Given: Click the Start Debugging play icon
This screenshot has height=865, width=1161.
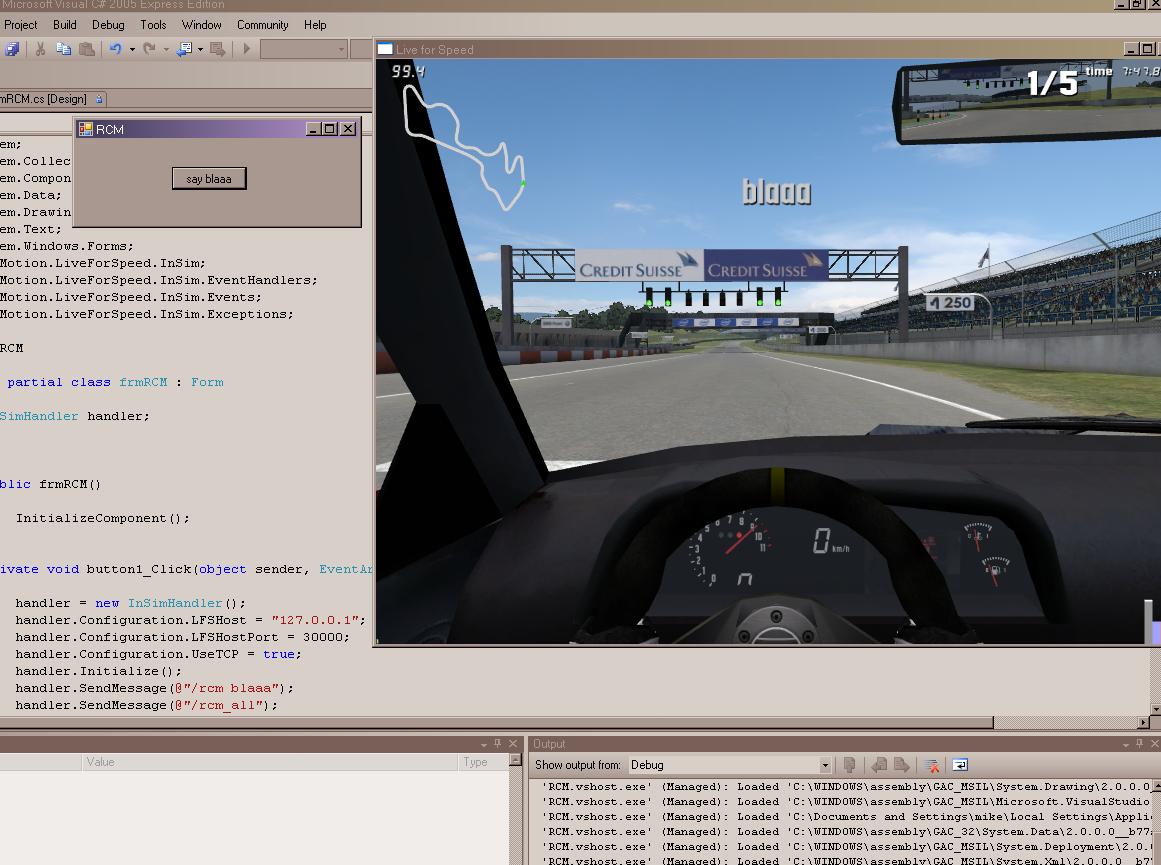Looking at the screenshot, I should point(247,50).
